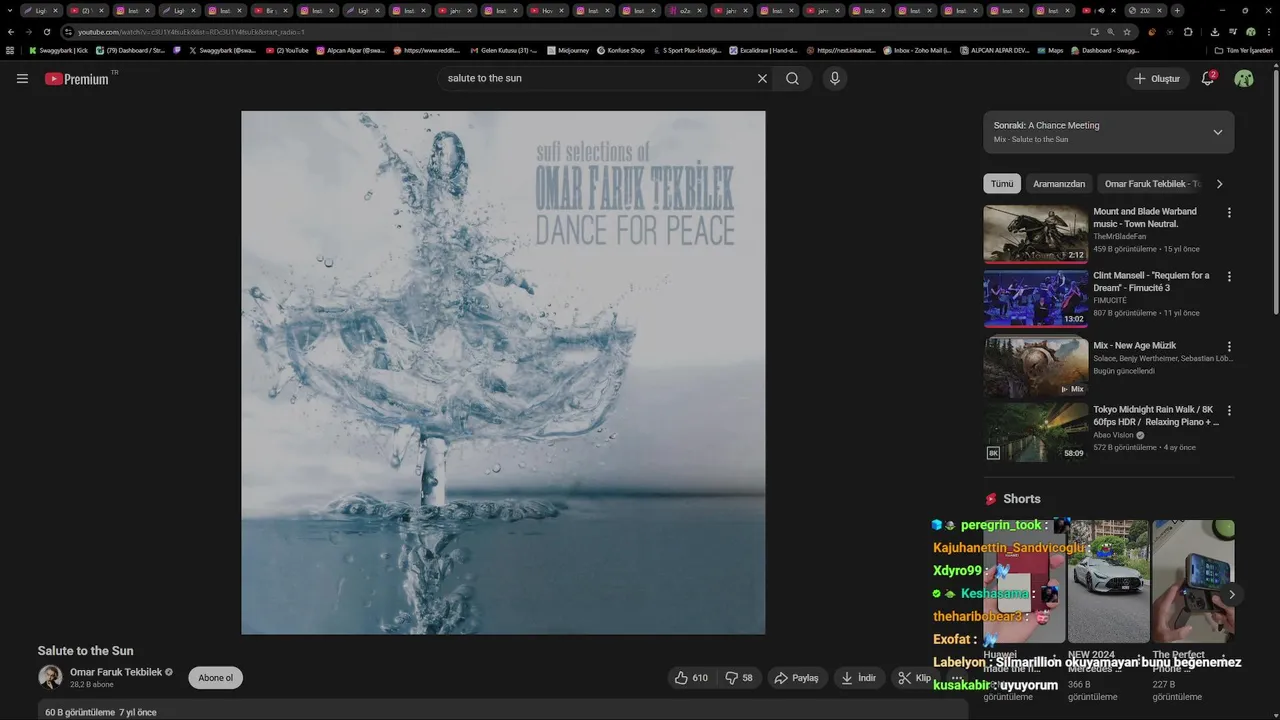Subscribe with the Abone ol button
Screen dimensions: 1280x720
(x=215, y=678)
